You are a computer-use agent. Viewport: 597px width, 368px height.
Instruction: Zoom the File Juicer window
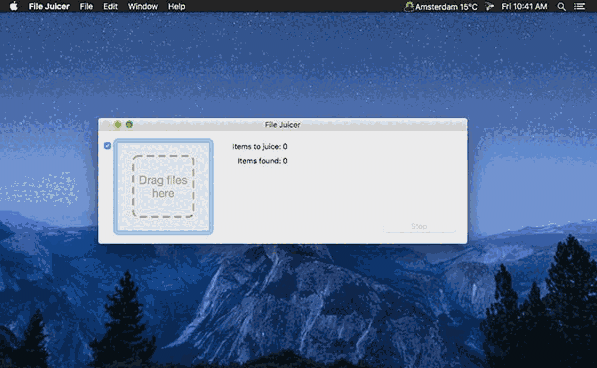tap(129, 124)
